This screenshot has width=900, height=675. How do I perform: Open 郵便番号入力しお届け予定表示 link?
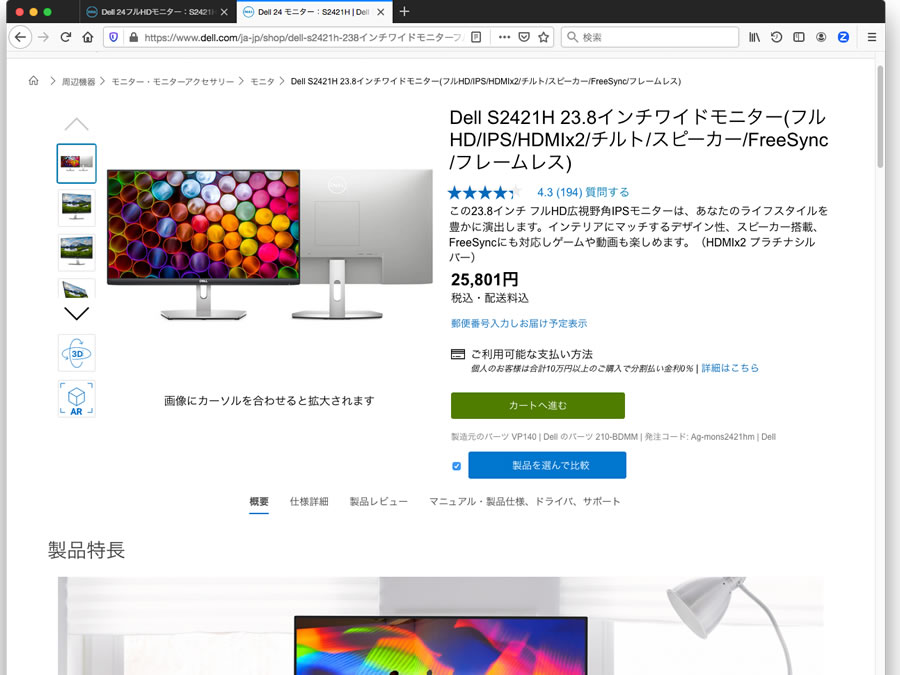(519, 323)
